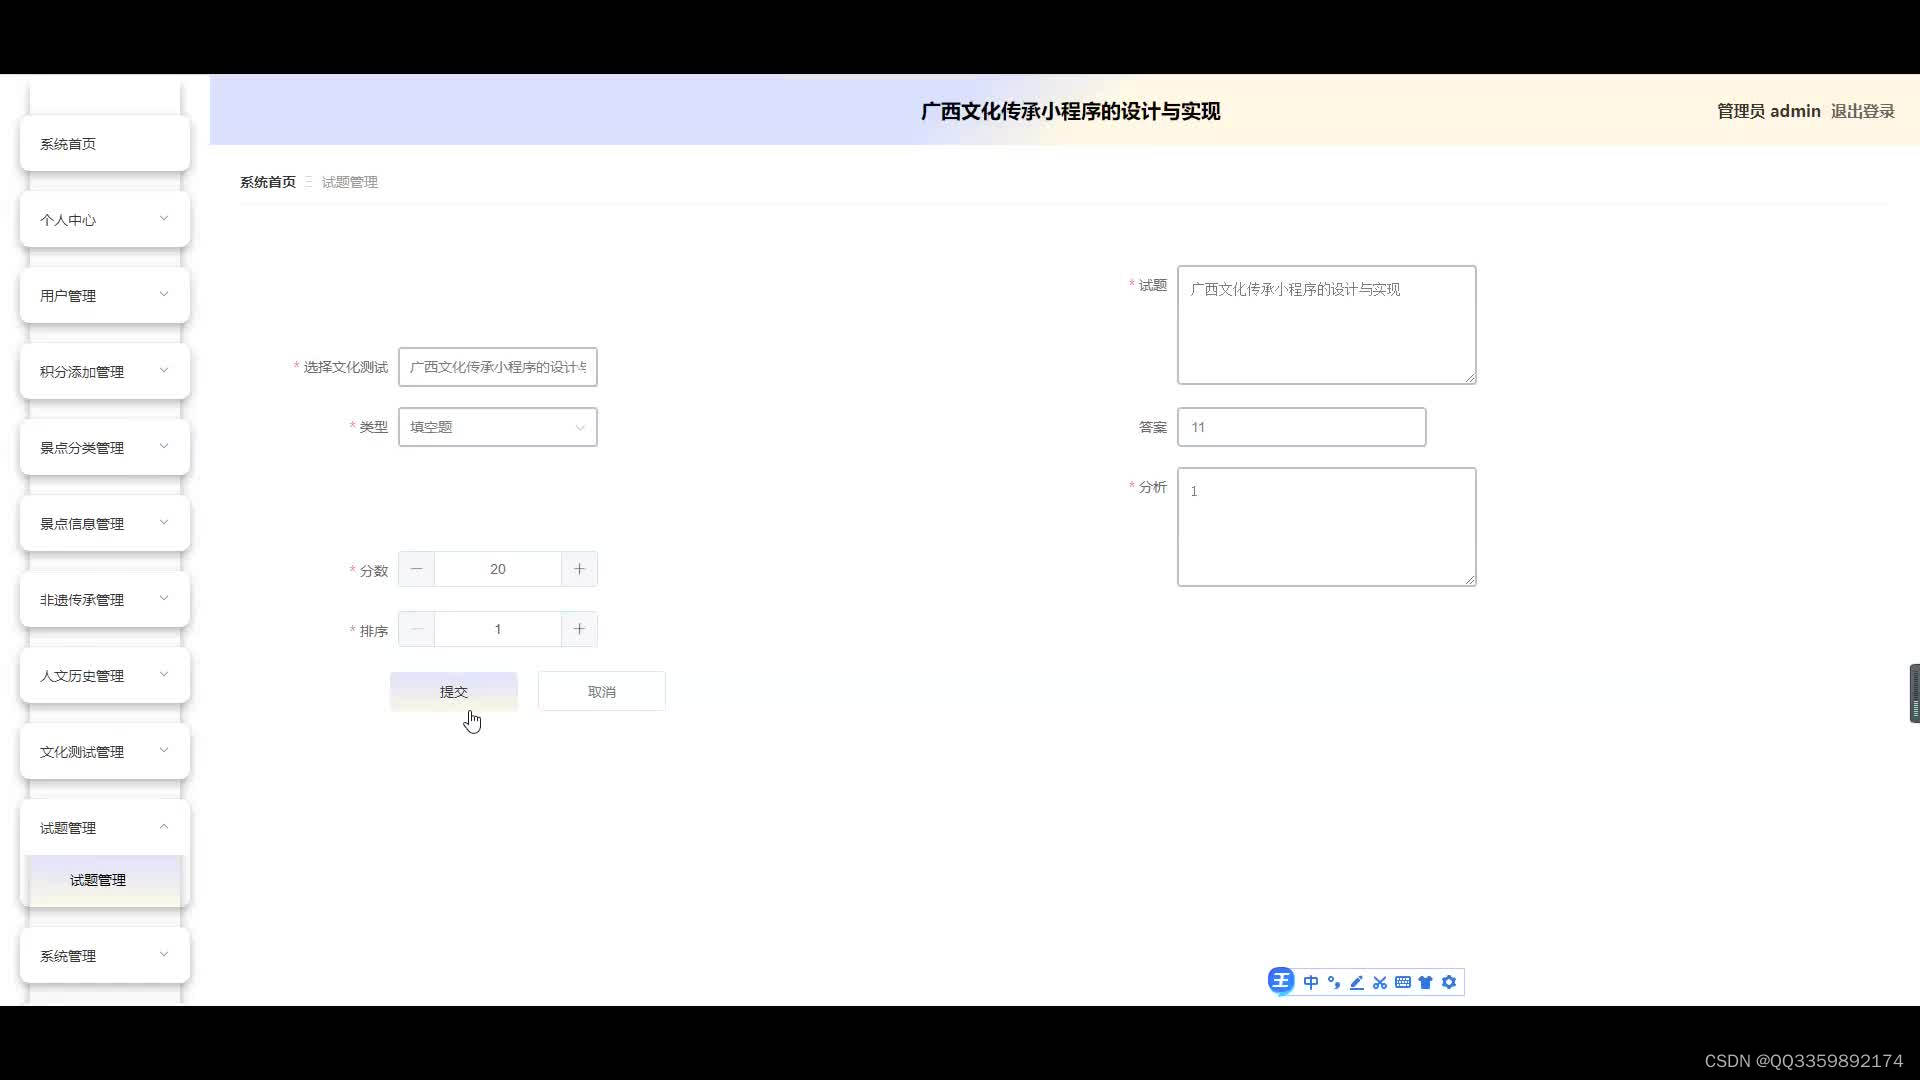Expand the 非遗传承管理 sidebar menu

(105, 599)
